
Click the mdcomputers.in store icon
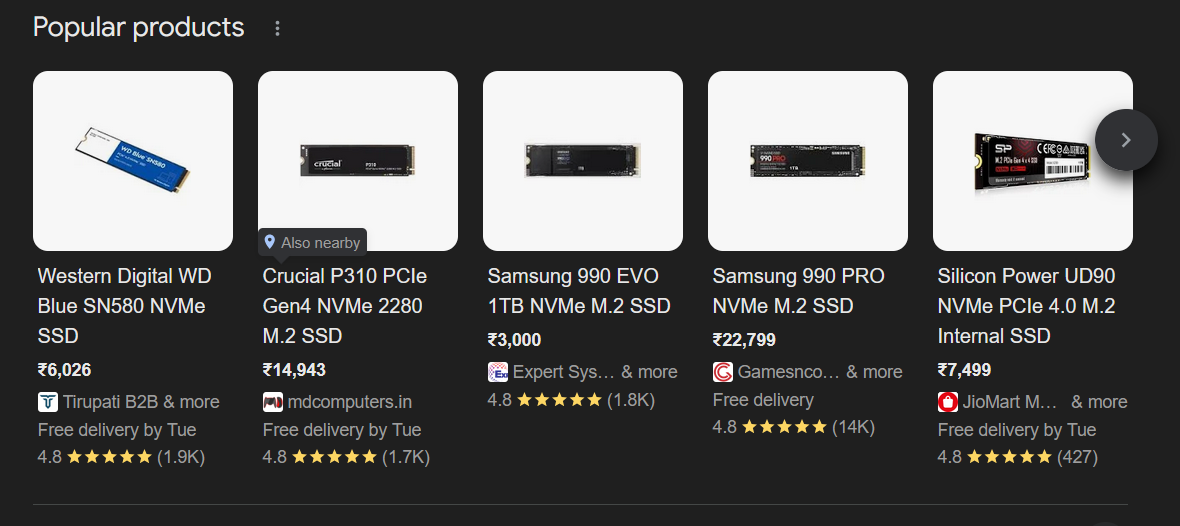click(273, 402)
